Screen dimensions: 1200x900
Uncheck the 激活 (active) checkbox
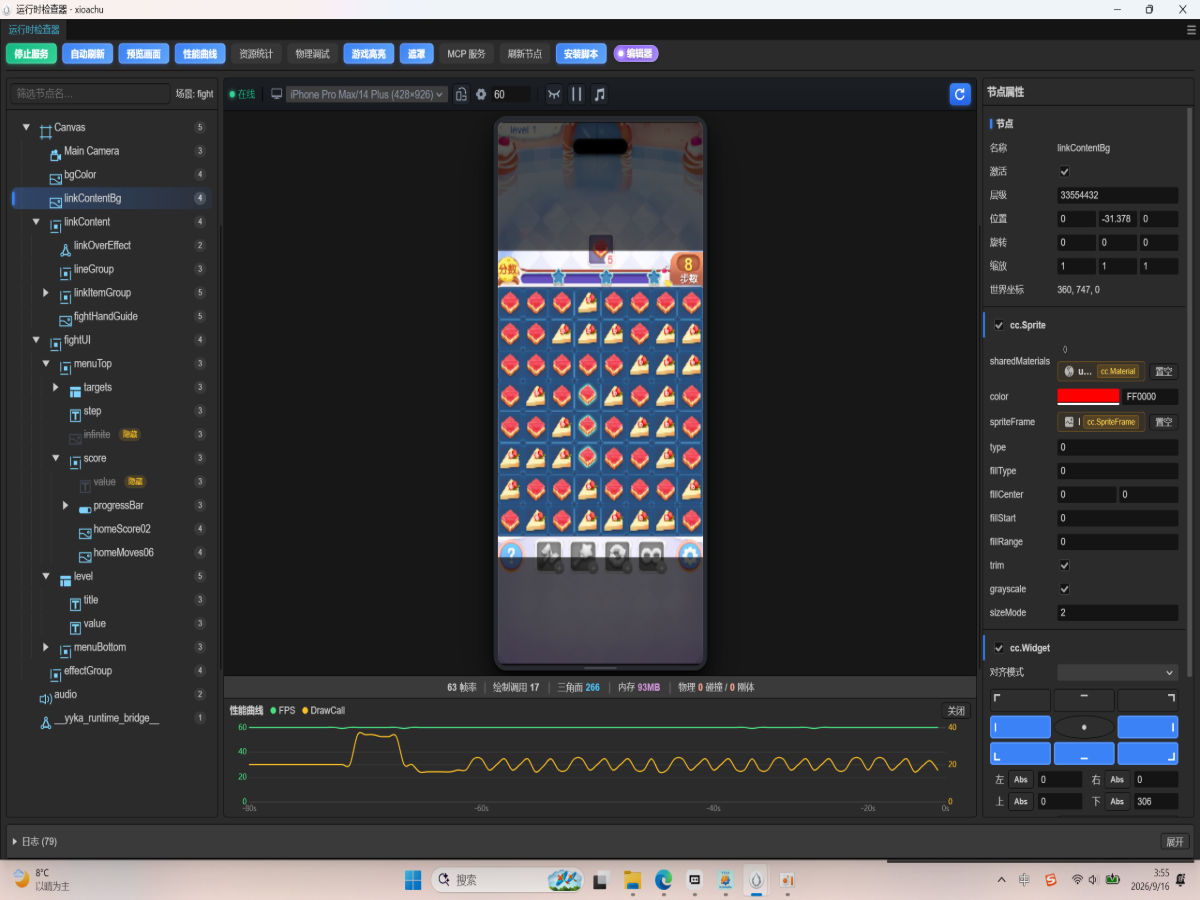1064,171
